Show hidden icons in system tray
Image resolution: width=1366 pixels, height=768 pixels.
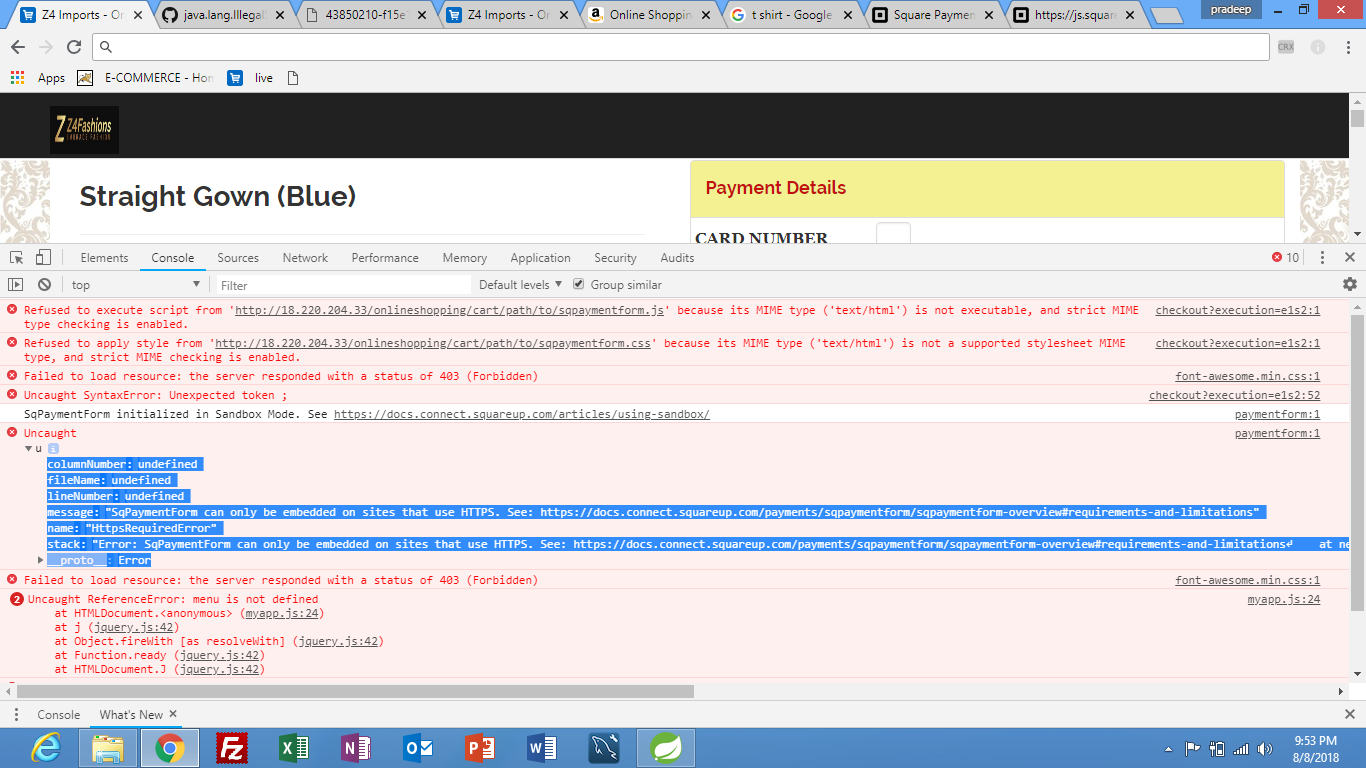click(1168, 747)
